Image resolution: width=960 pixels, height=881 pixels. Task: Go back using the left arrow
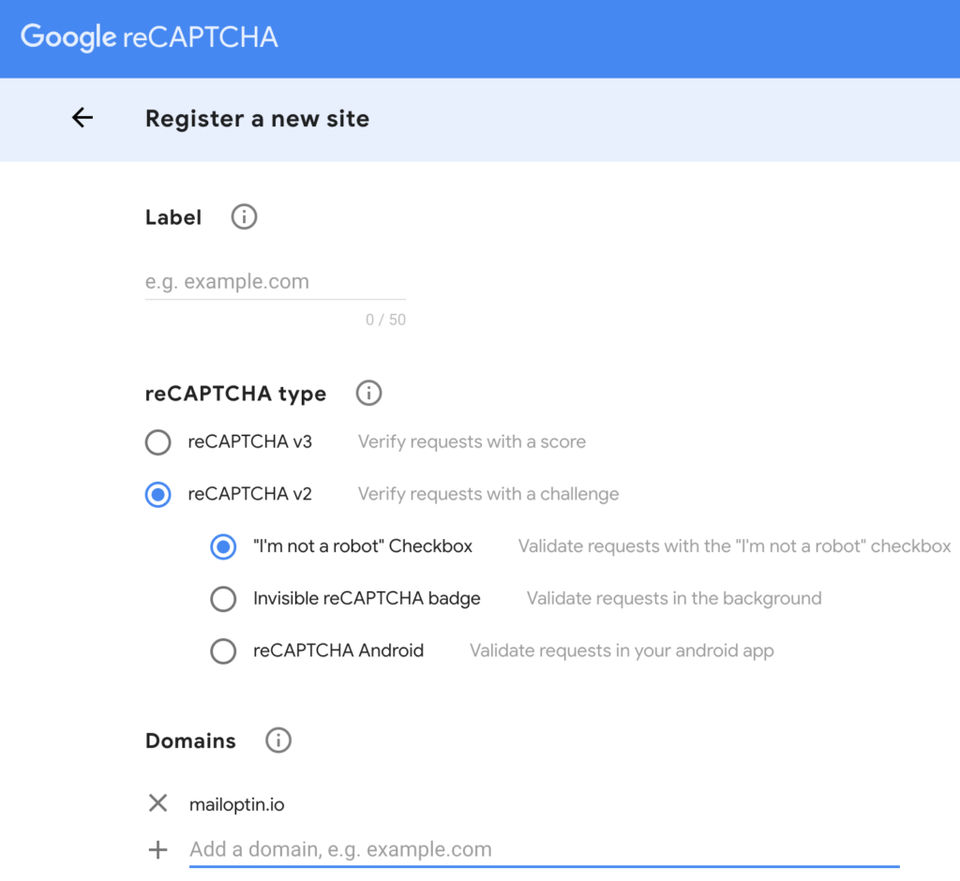(x=82, y=118)
